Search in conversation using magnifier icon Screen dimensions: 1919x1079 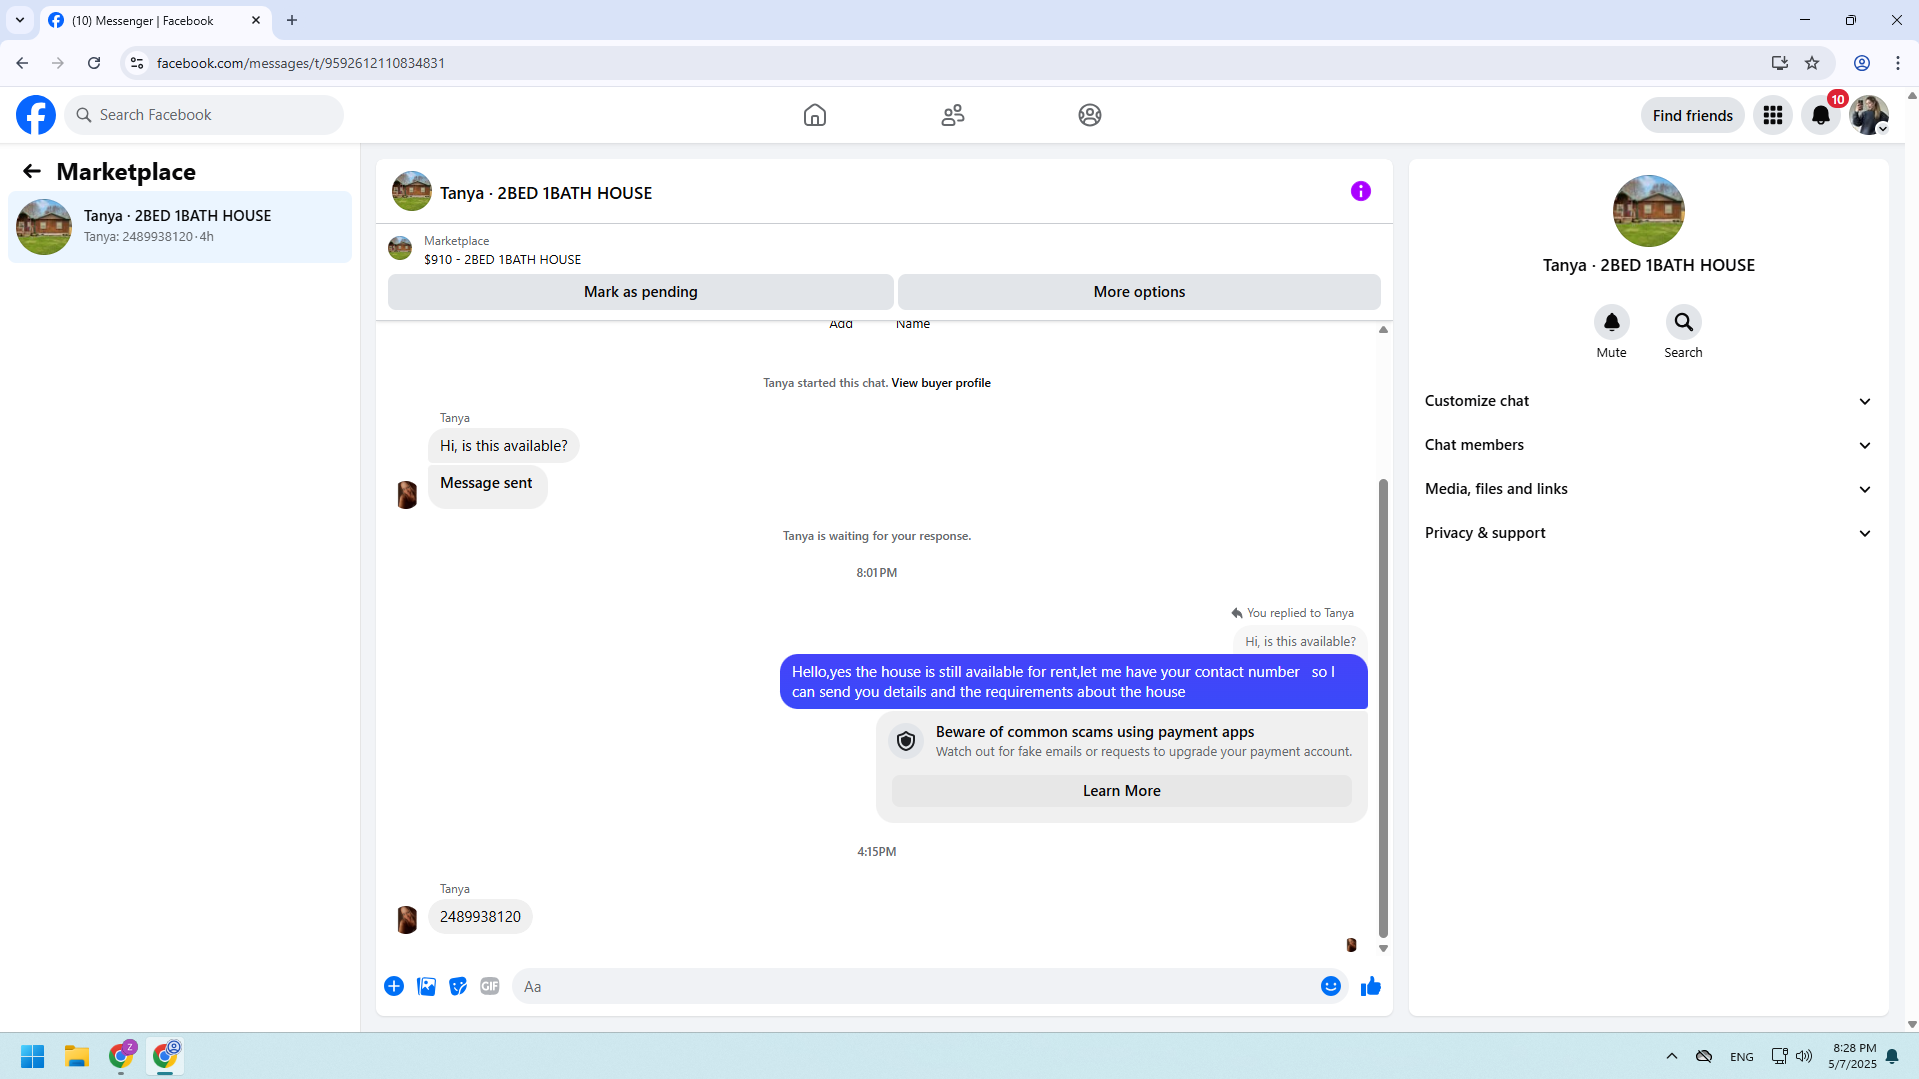[x=1684, y=322]
